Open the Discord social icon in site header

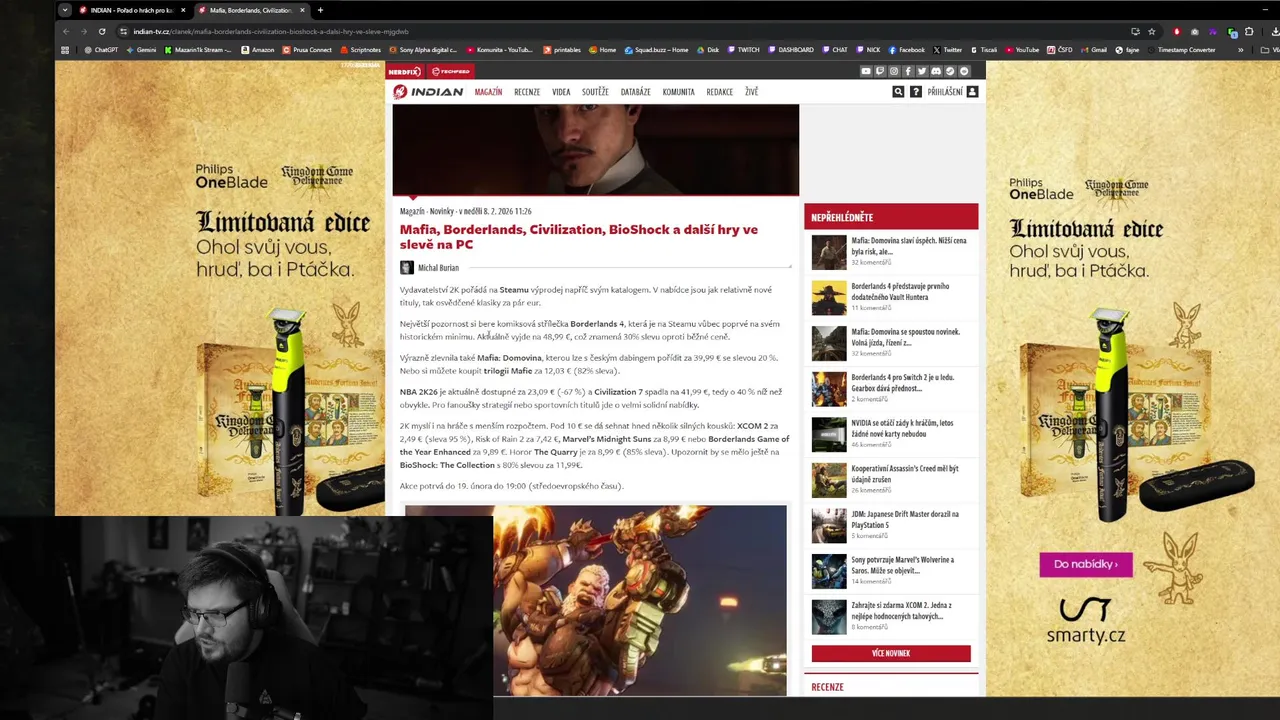(x=936, y=71)
